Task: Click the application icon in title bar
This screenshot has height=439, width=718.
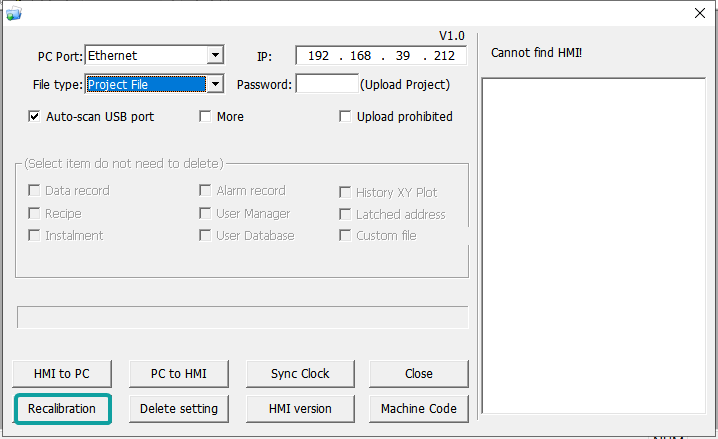Action: 13,13
